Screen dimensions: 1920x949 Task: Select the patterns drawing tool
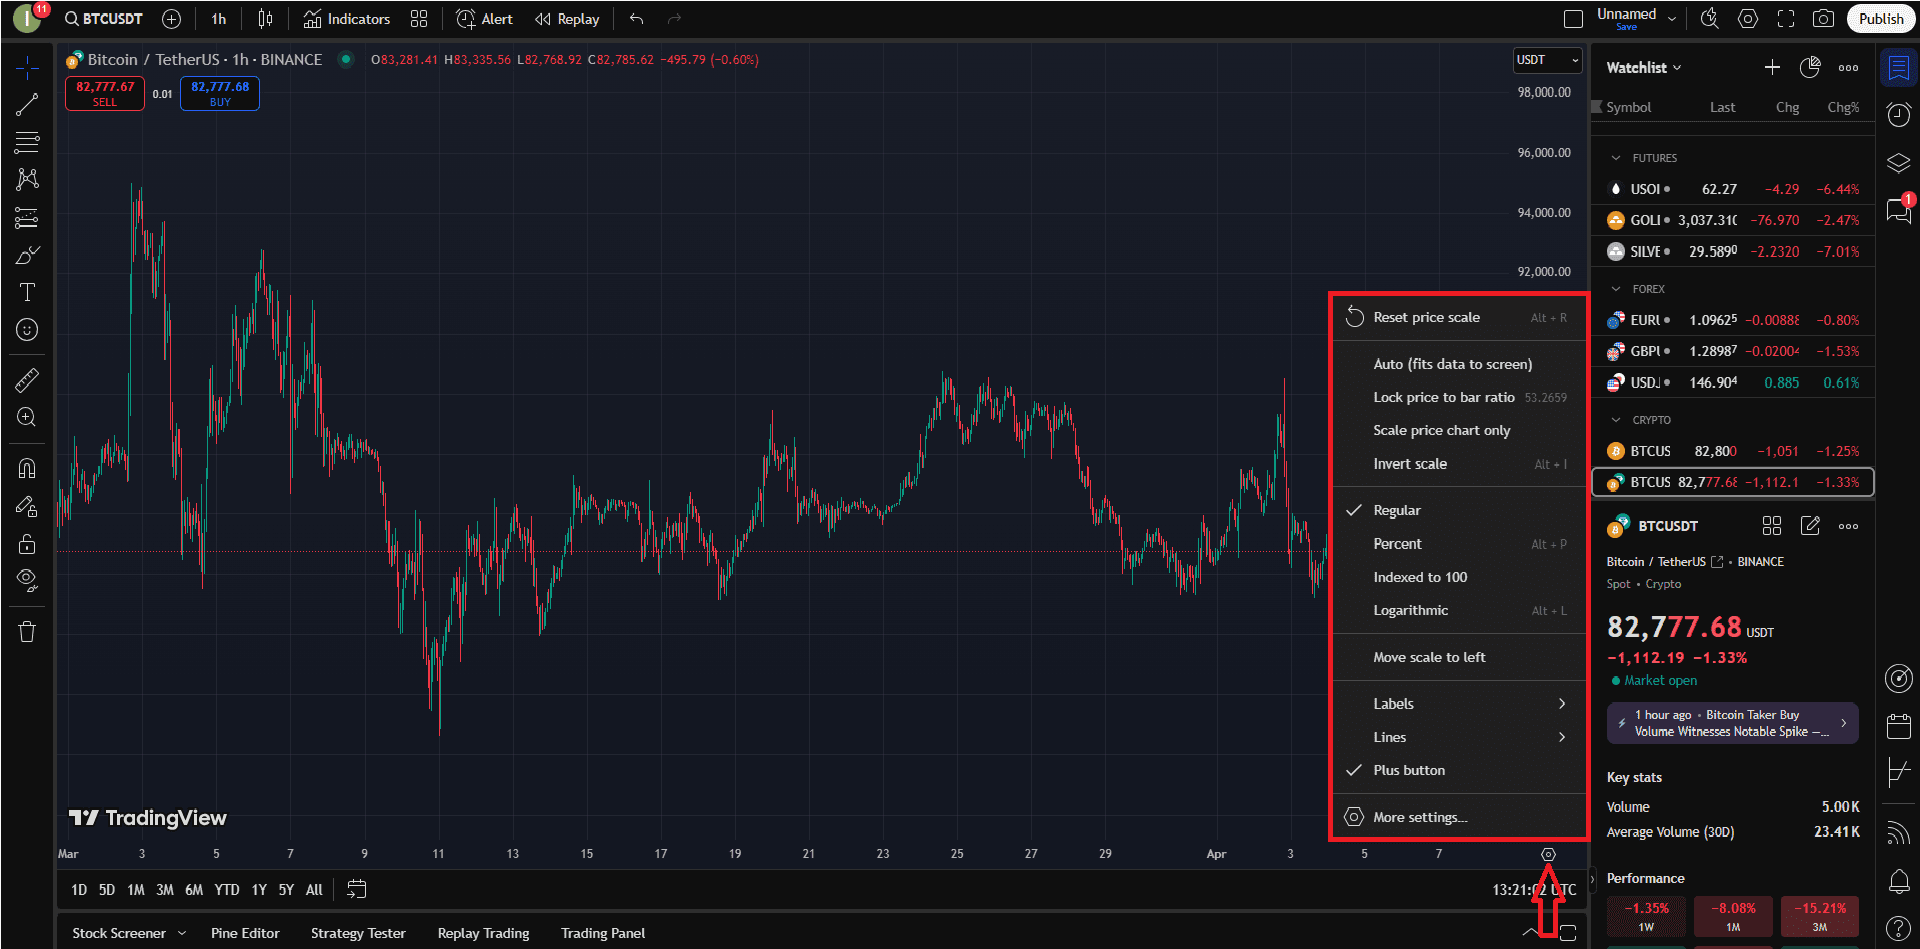tap(27, 179)
